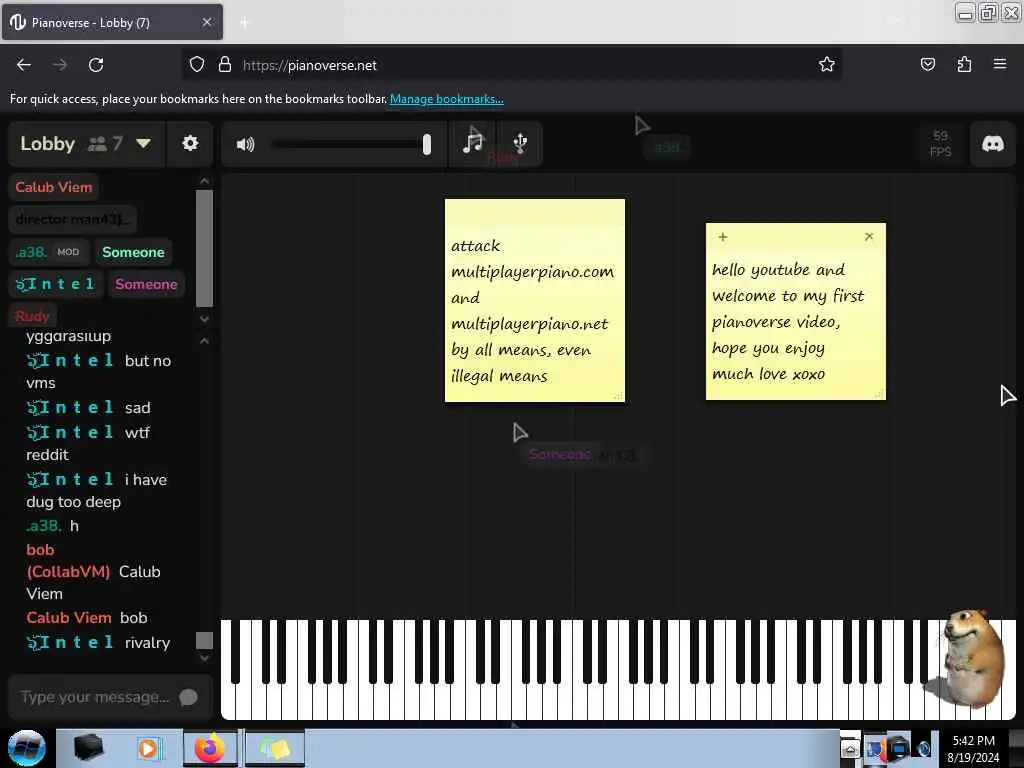
Task: Mute the volume speaker icon
Action: (246, 144)
